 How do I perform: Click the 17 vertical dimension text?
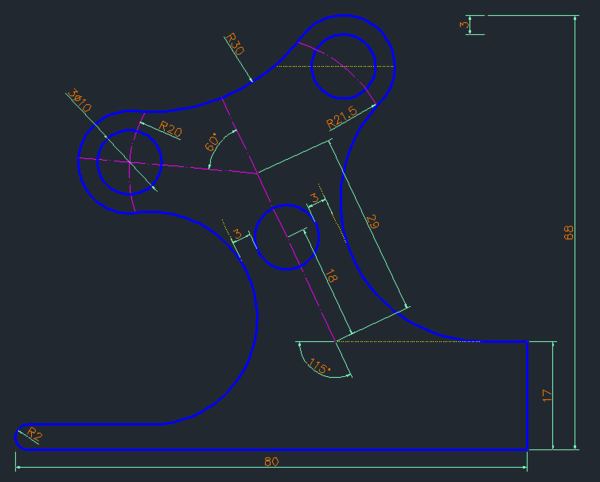(x=546, y=395)
